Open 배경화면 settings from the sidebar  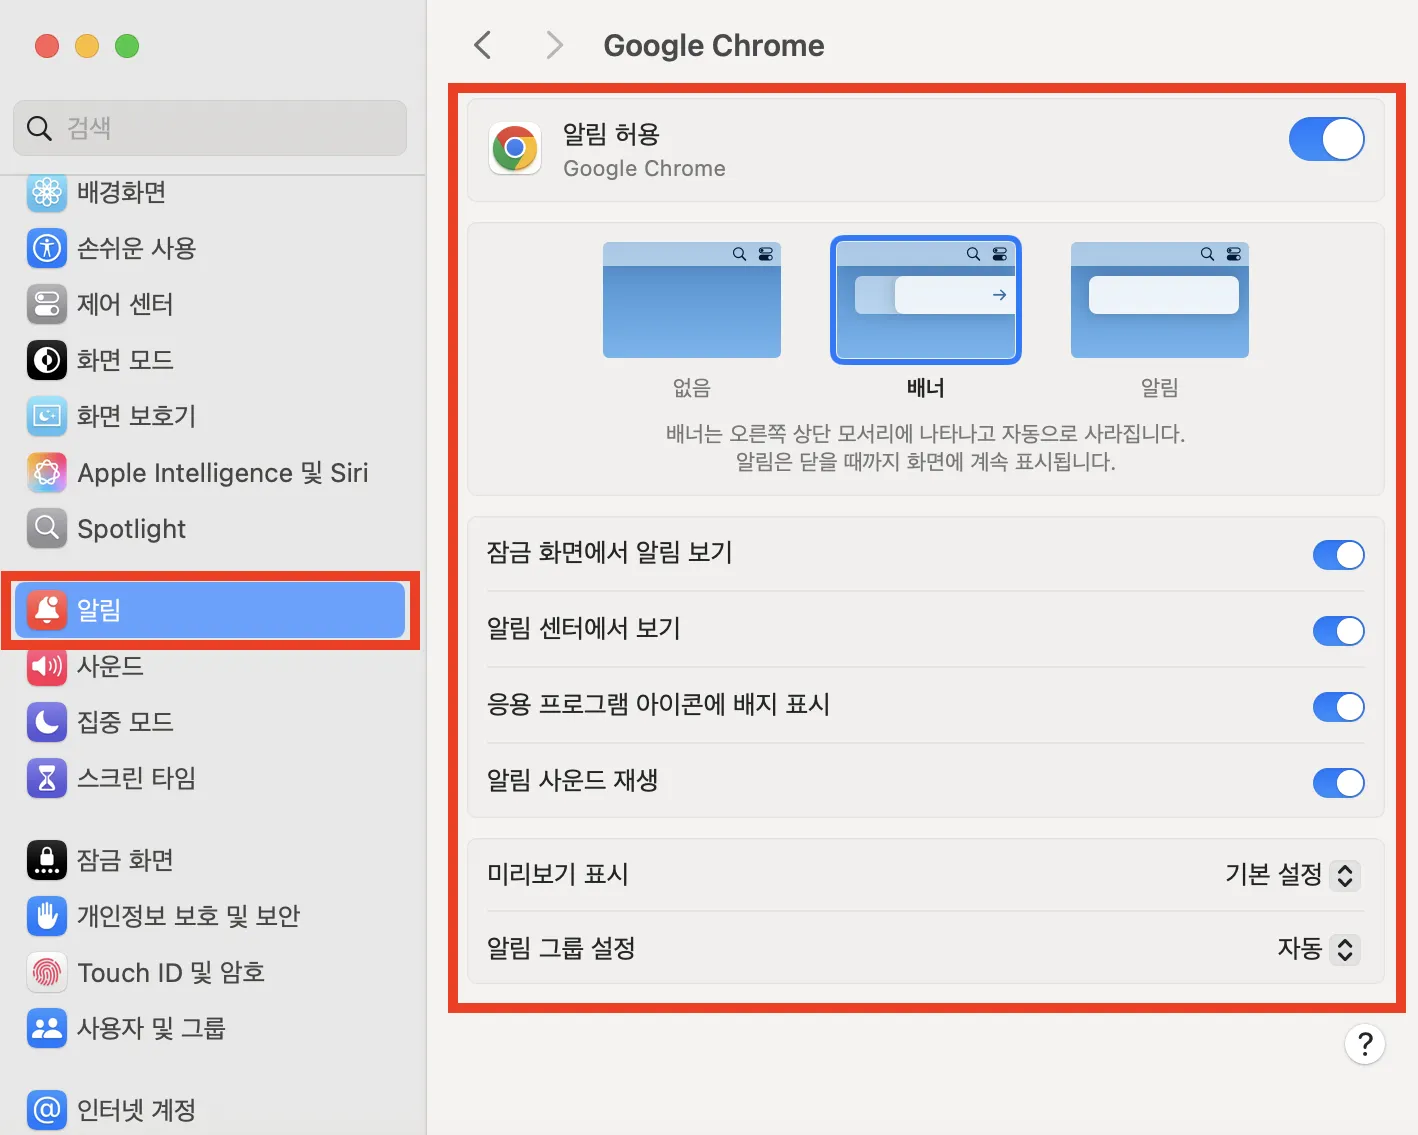click(x=210, y=192)
